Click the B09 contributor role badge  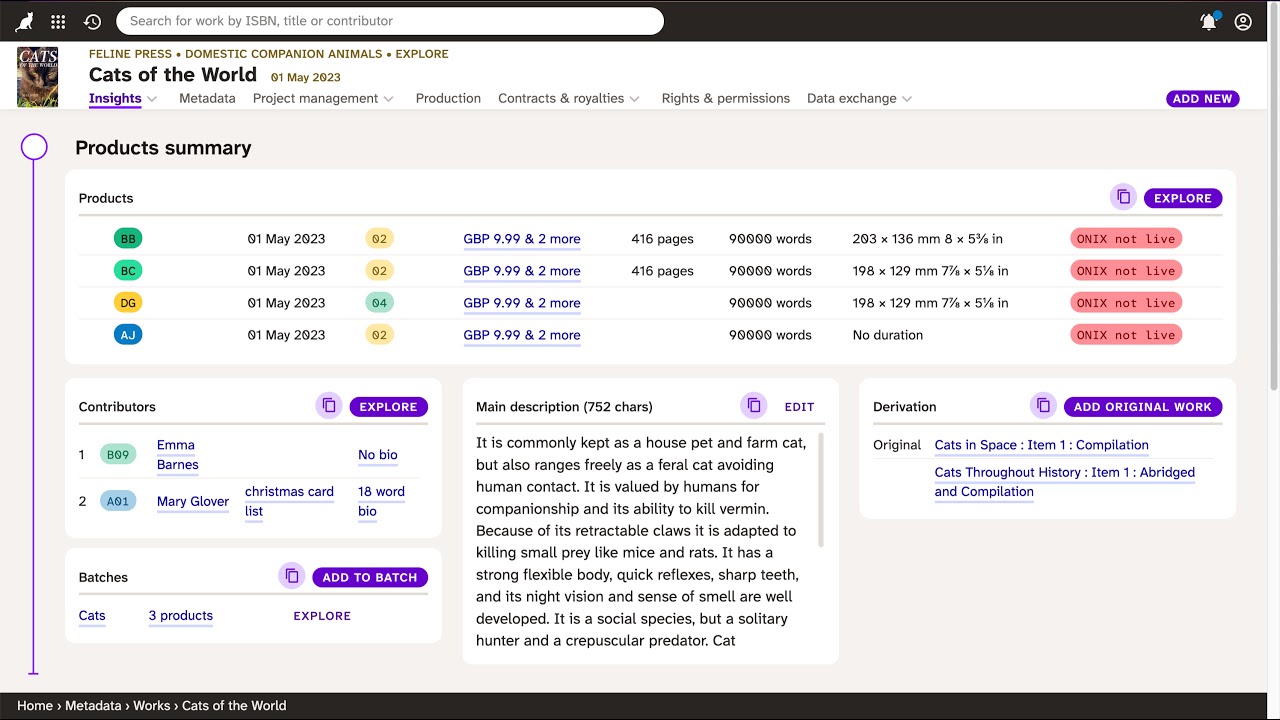point(118,455)
